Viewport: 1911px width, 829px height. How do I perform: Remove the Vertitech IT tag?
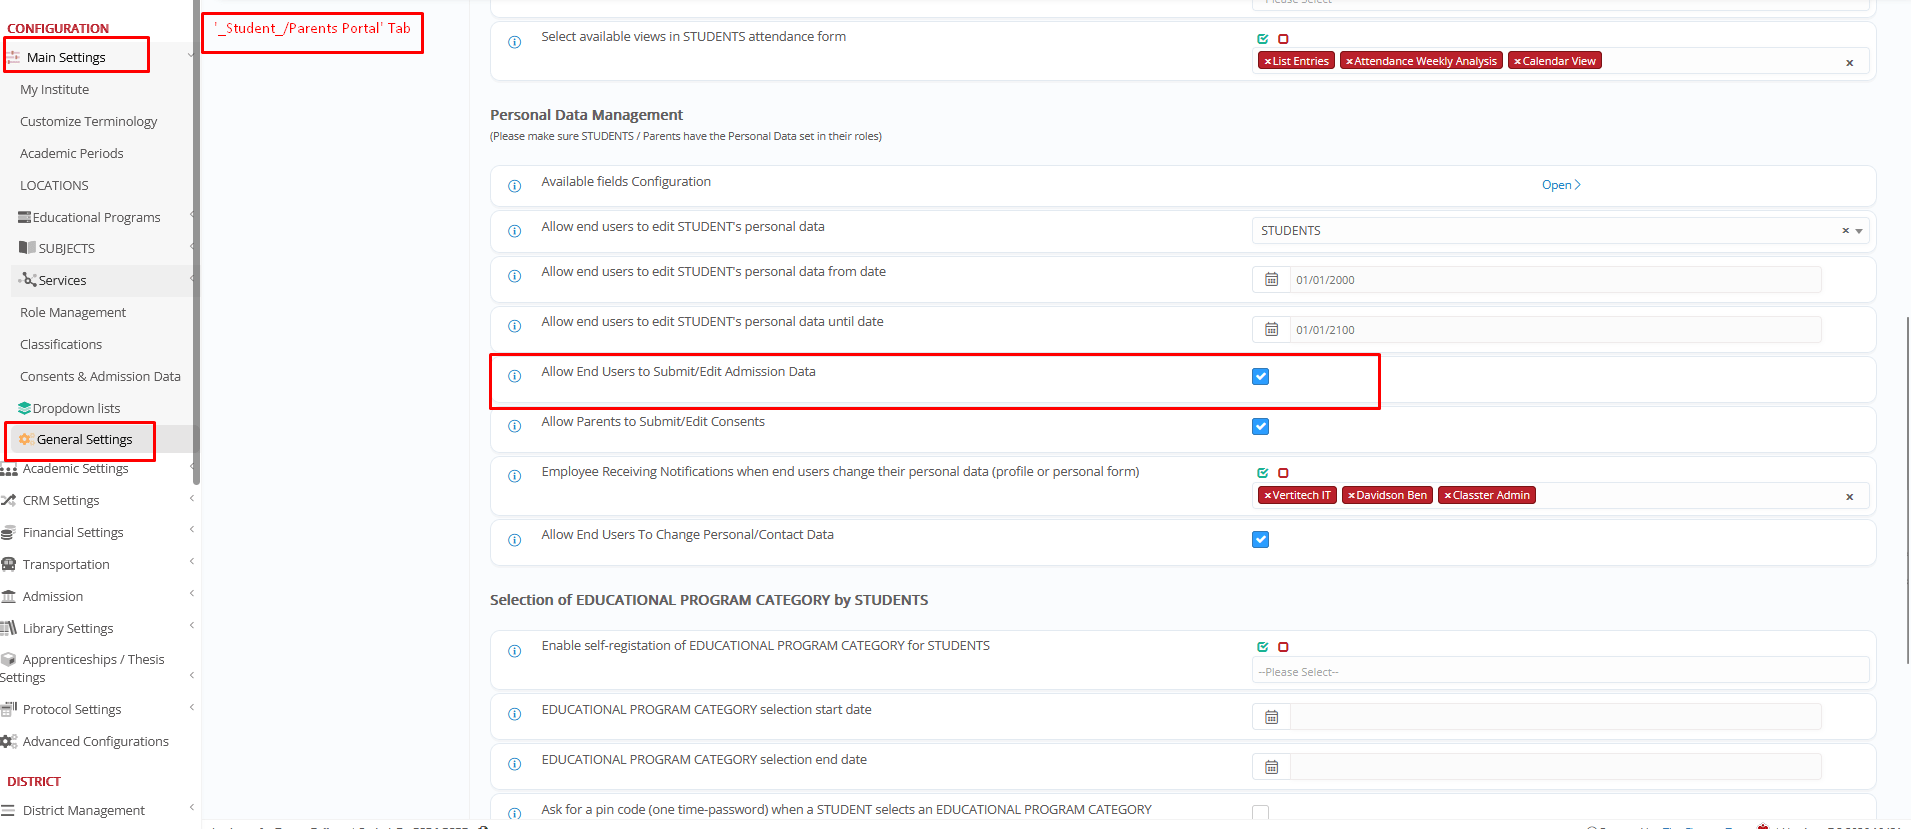tap(1267, 496)
